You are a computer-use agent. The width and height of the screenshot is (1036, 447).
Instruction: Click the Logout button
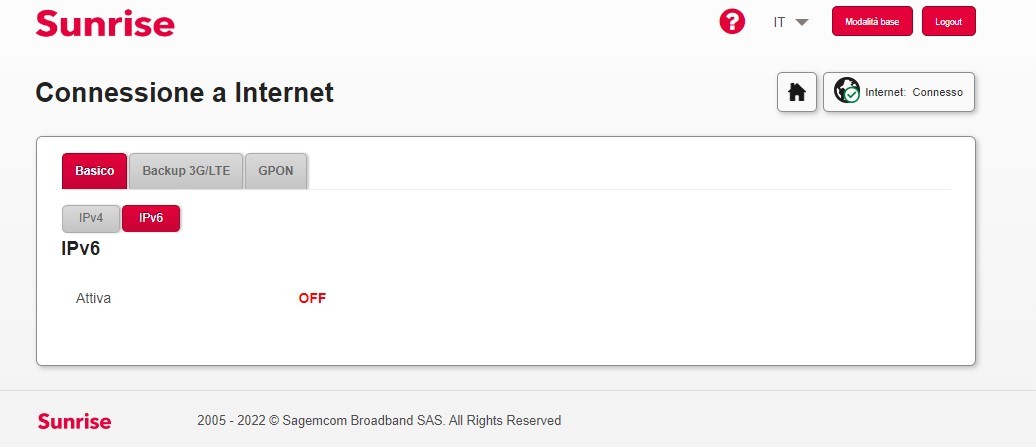[948, 22]
